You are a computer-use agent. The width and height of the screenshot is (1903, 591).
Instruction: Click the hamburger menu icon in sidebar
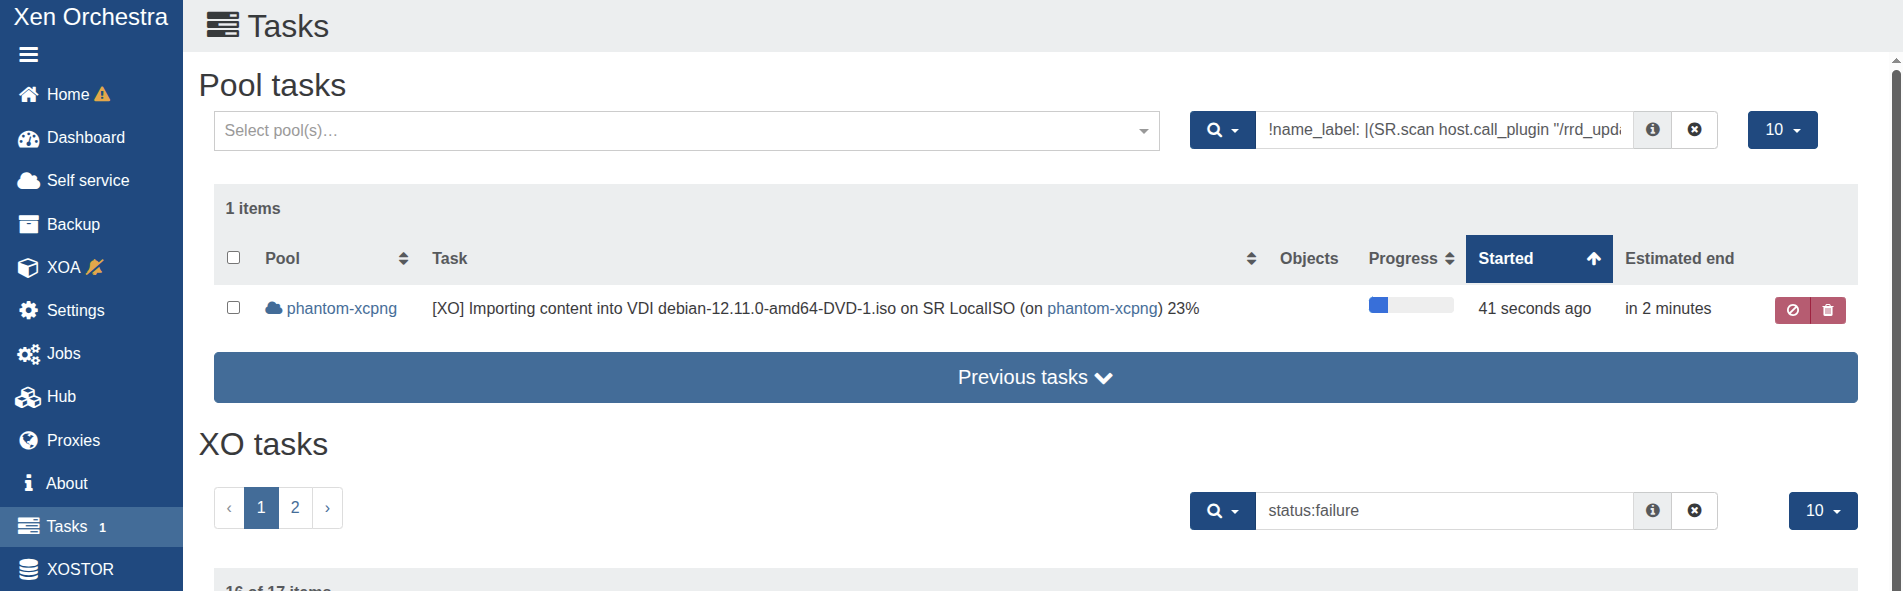tap(28, 55)
